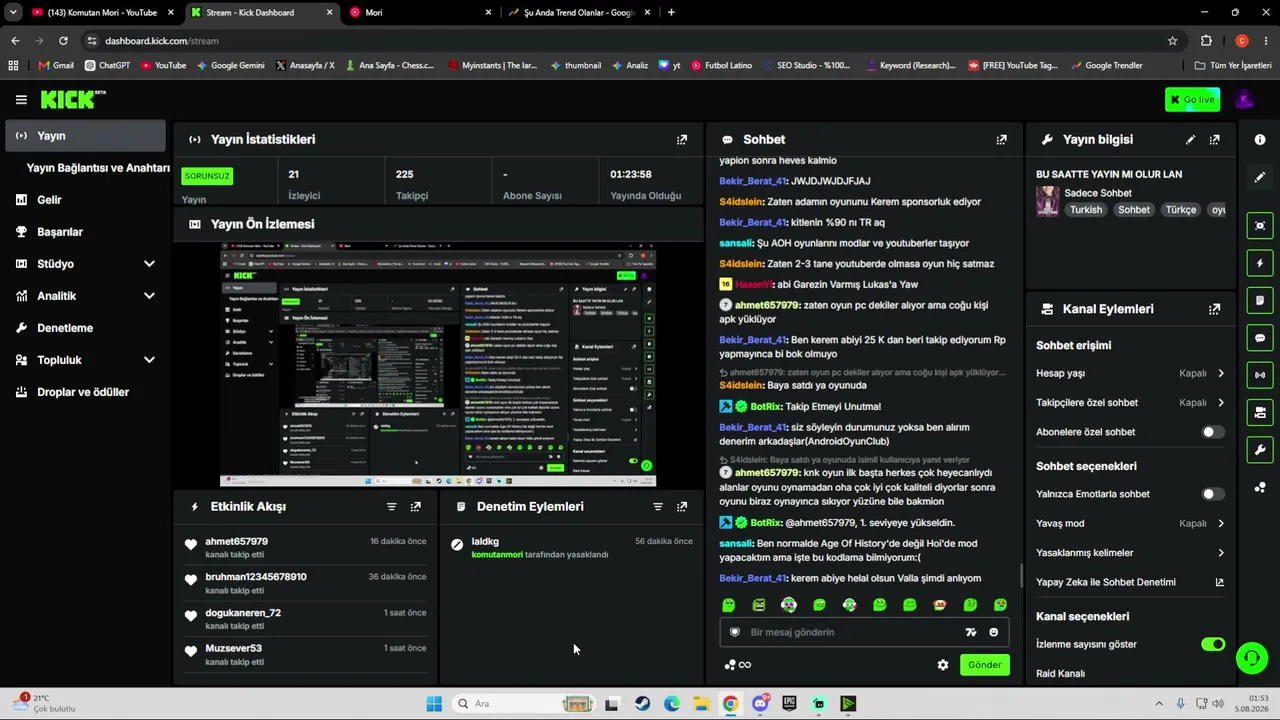Toggle the channel actions widget icon in right rail
Image resolution: width=1280 pixels, height=720 pixels.
(x=1260, y=412)
